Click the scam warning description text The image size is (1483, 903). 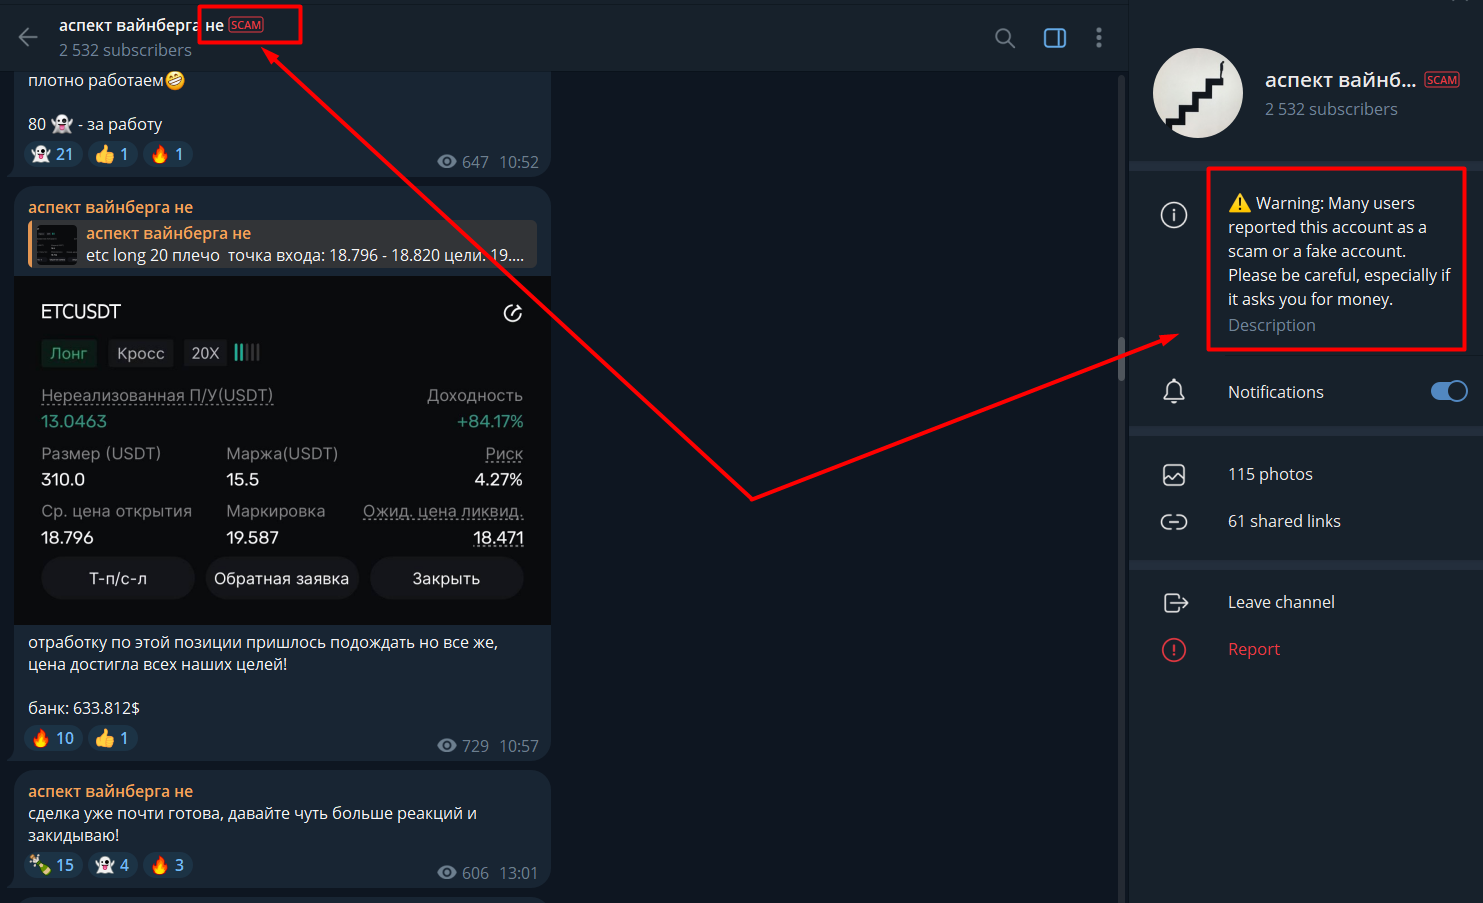[1340, 251]
